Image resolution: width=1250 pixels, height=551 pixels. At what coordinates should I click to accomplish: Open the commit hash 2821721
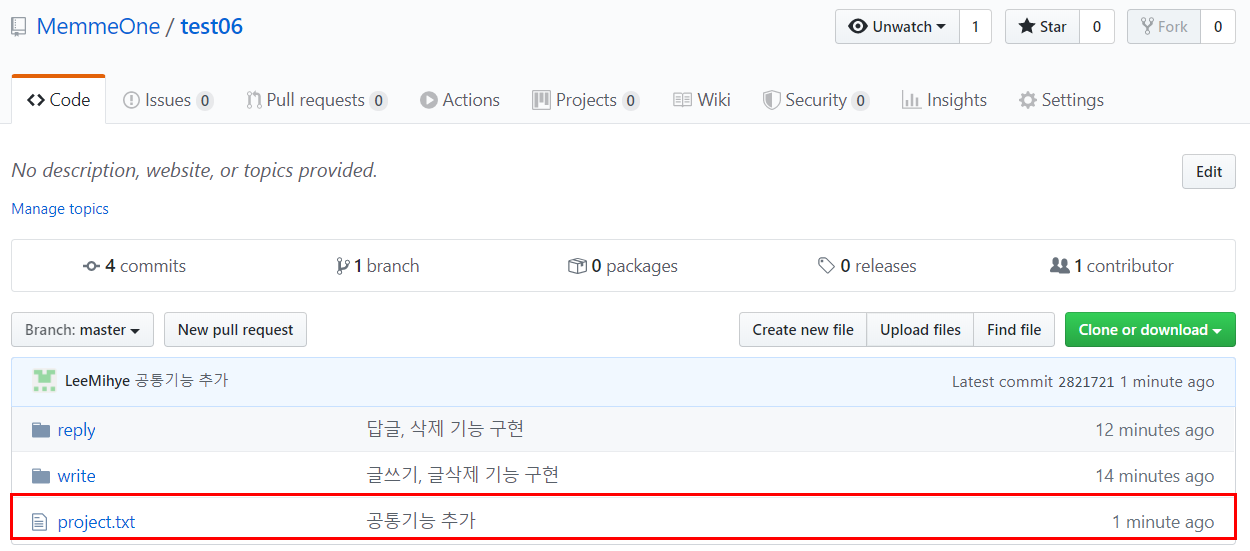(1085, 382)
